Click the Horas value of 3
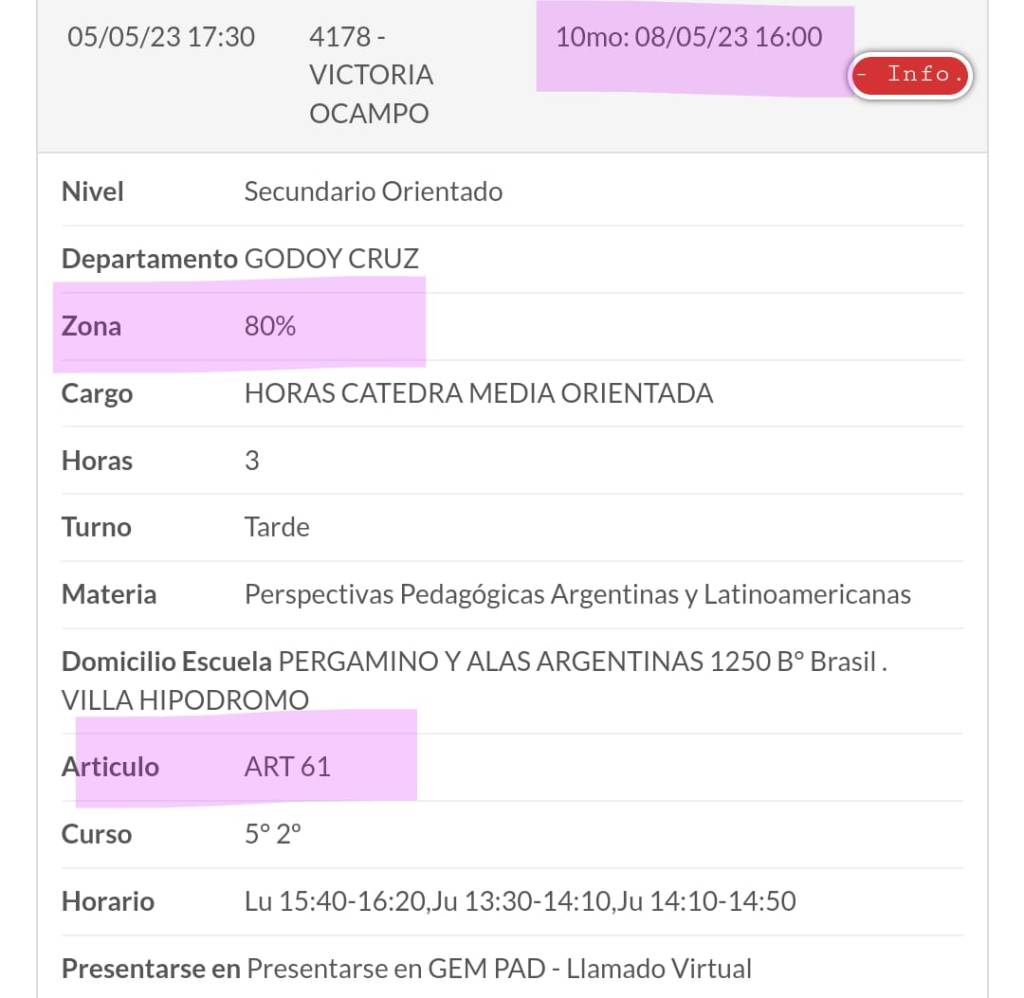Viewport: 1024px width, 998px height. point(252,460)
